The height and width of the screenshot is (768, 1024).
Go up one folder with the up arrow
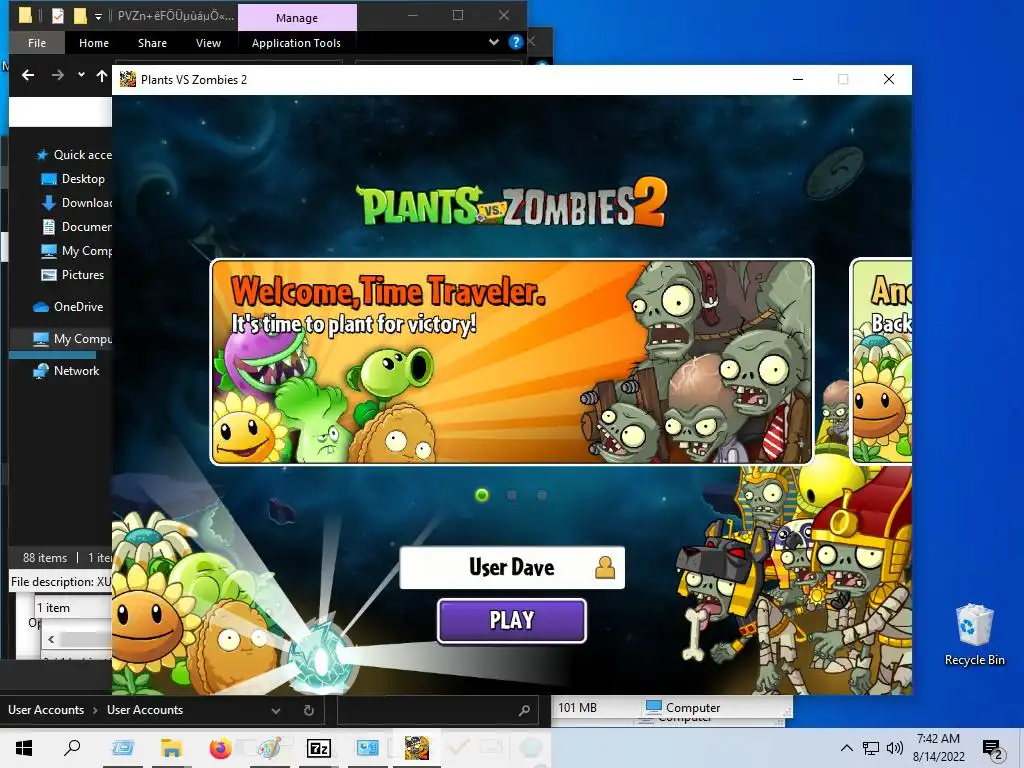(102, 75)
